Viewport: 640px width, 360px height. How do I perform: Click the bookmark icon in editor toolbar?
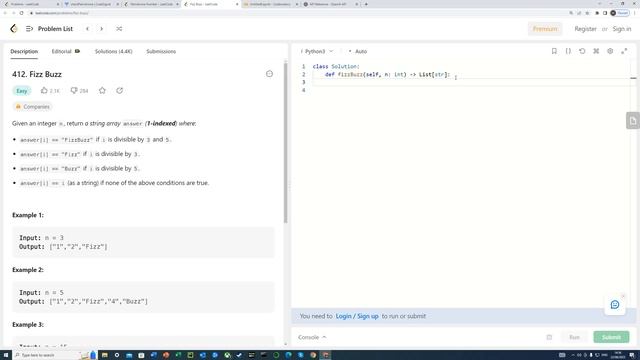pos(554,51)
